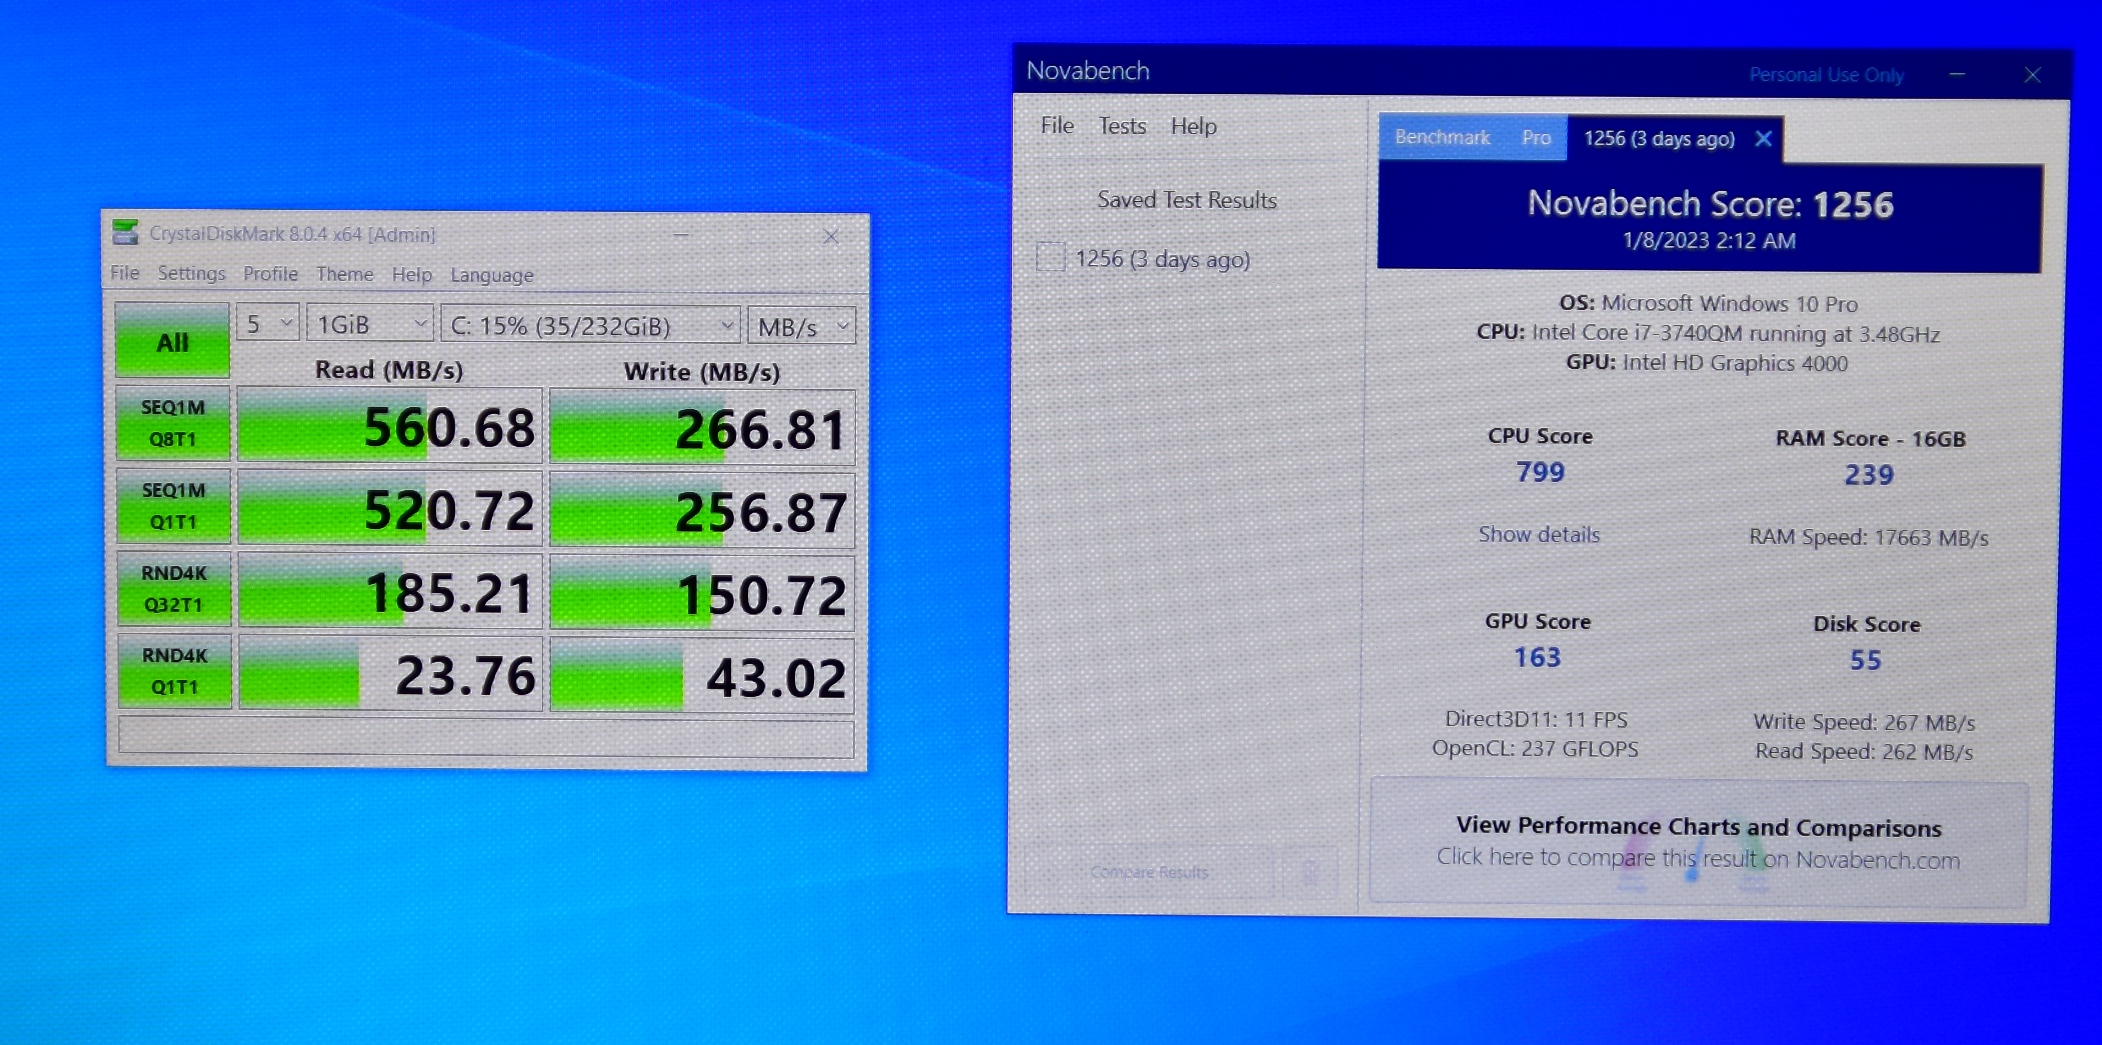Open the CrystalDiskMark File menu

[x=125, y=273]
